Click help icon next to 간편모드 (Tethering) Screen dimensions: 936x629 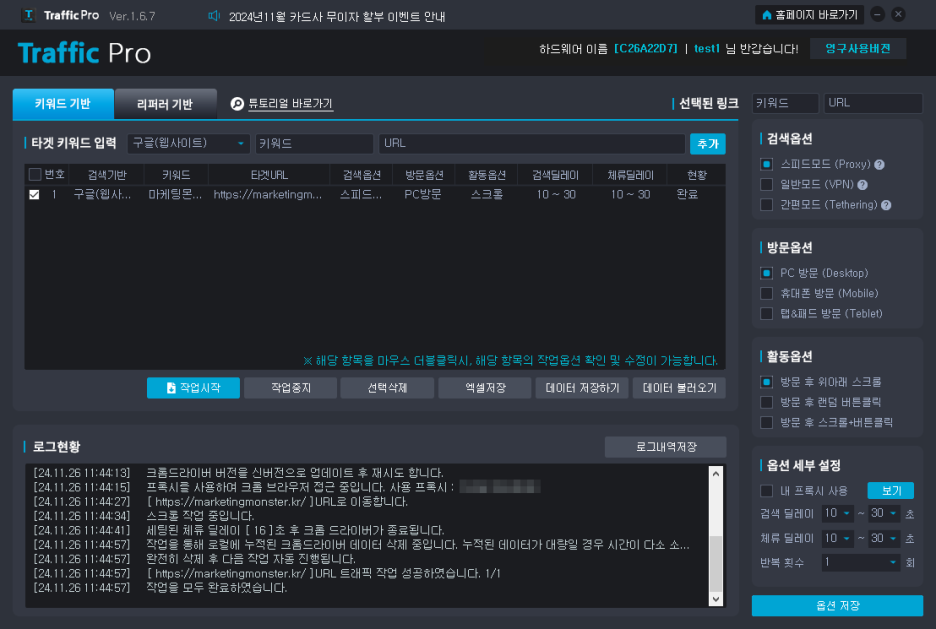[x=886, y=205]
